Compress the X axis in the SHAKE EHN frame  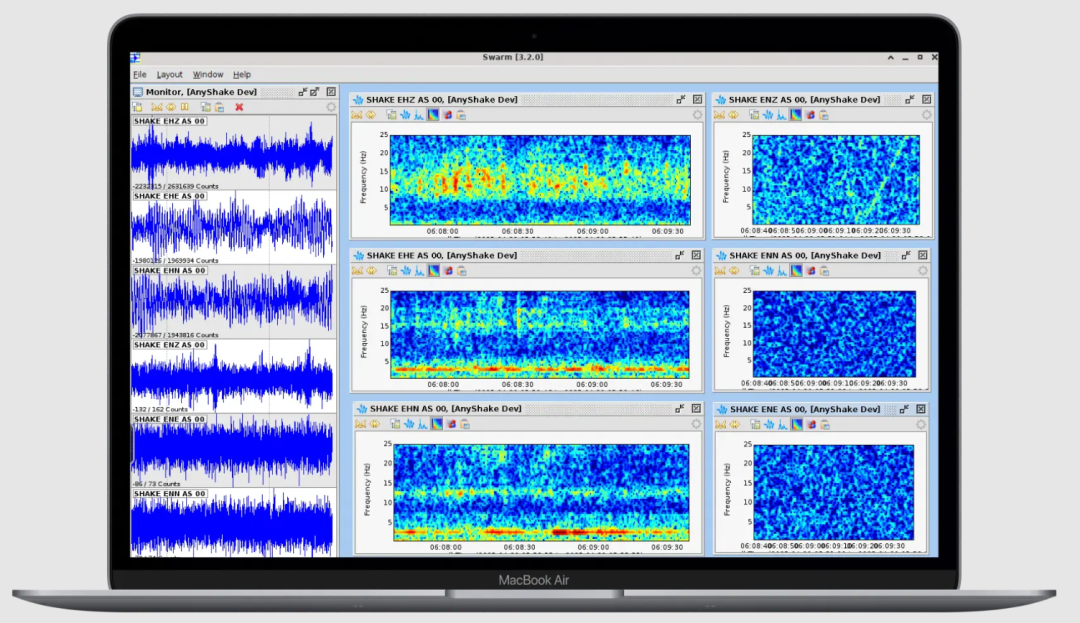pyautogui.click(x=360, y=424)
